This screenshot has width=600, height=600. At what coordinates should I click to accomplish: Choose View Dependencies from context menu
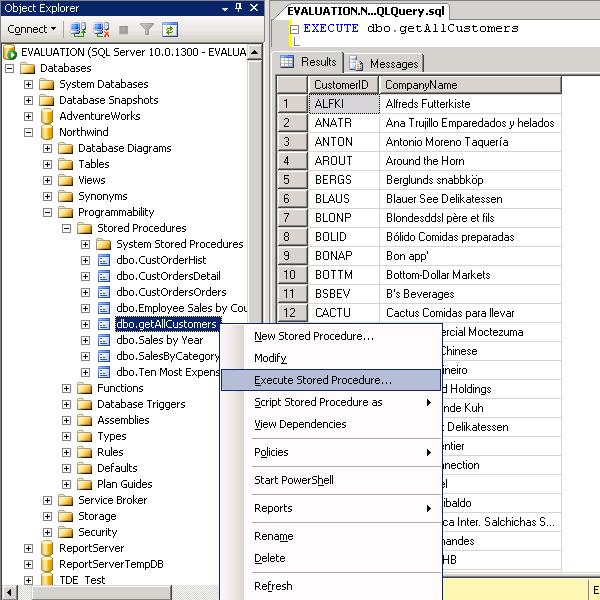[x=331, y=424]
